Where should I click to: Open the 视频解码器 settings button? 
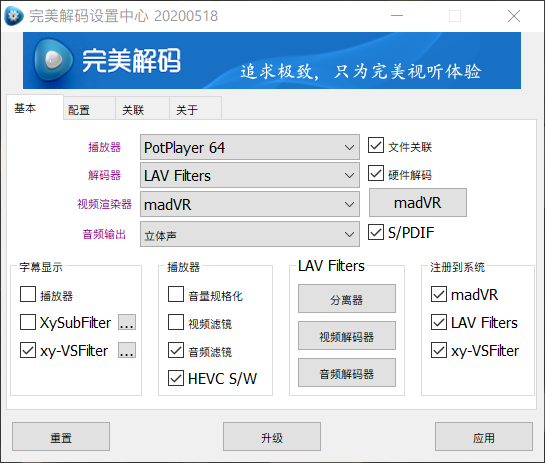tap(347, 335)
